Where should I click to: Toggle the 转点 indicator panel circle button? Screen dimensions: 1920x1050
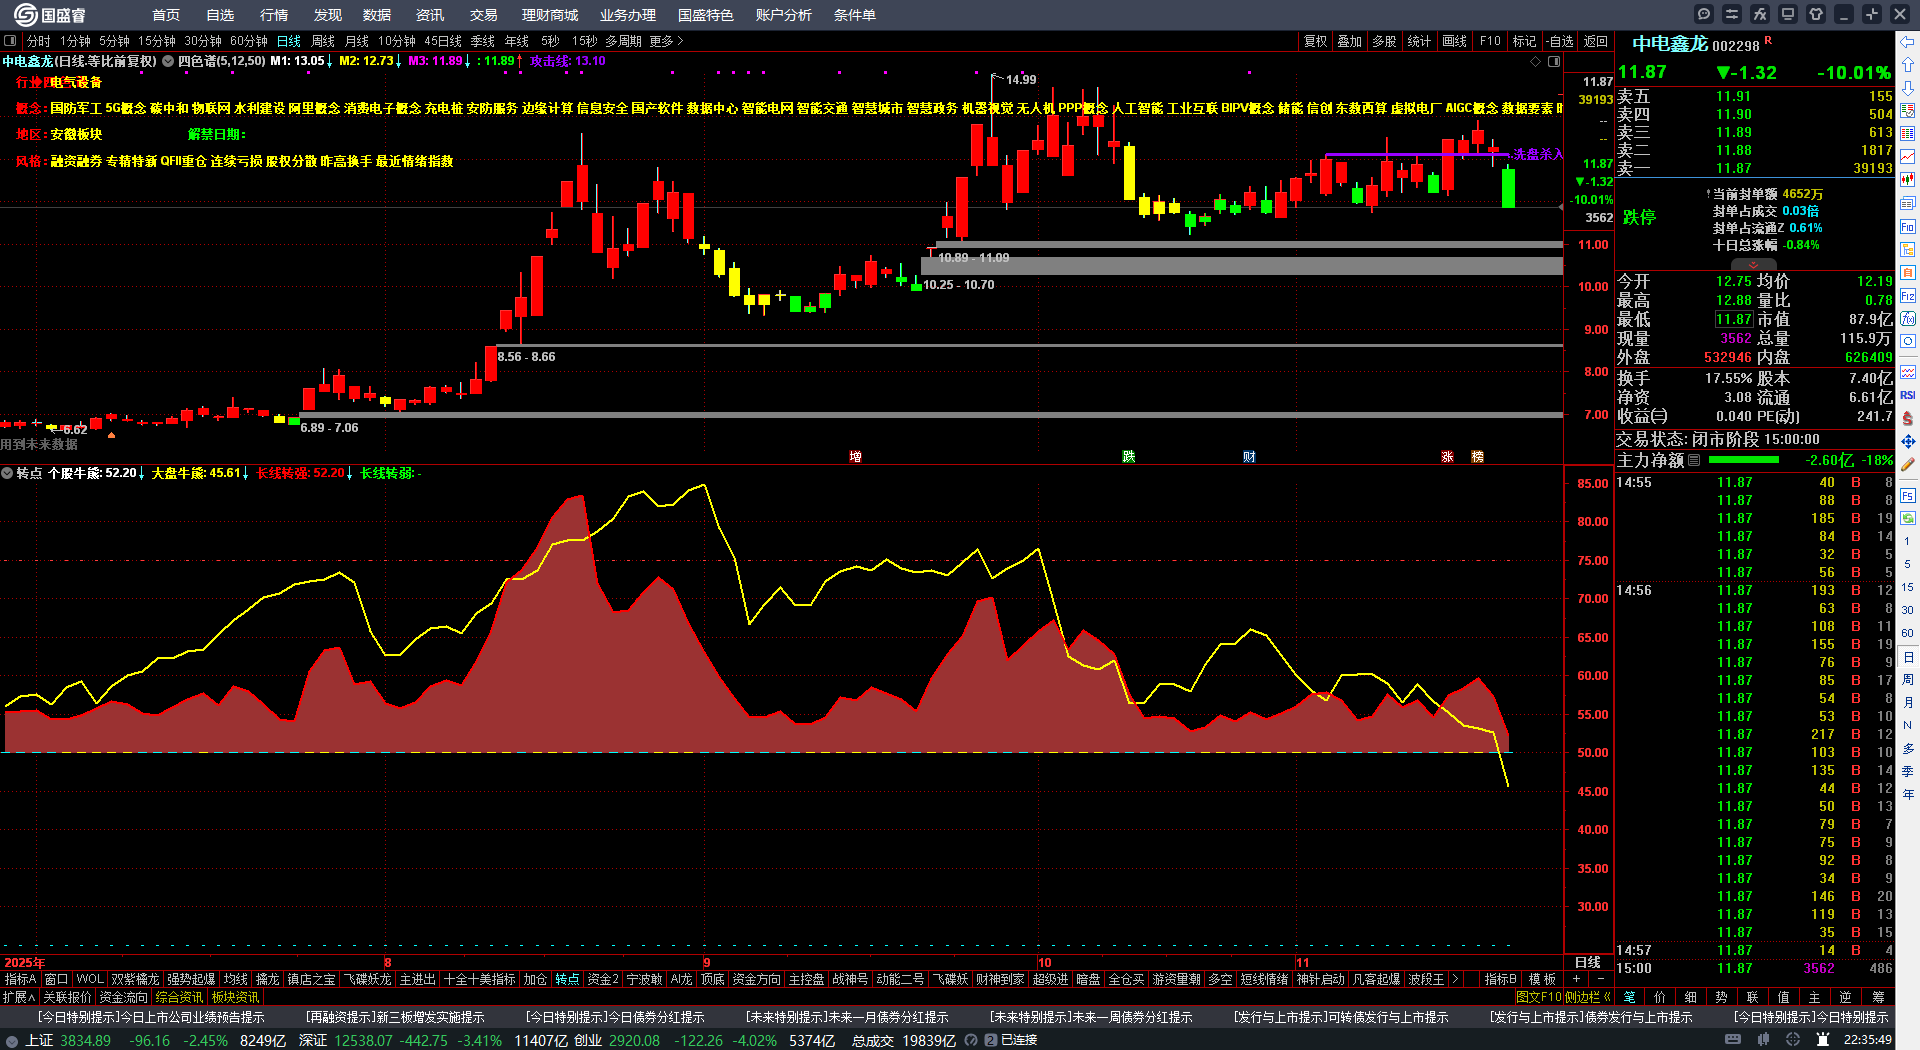tap(7, 473)
